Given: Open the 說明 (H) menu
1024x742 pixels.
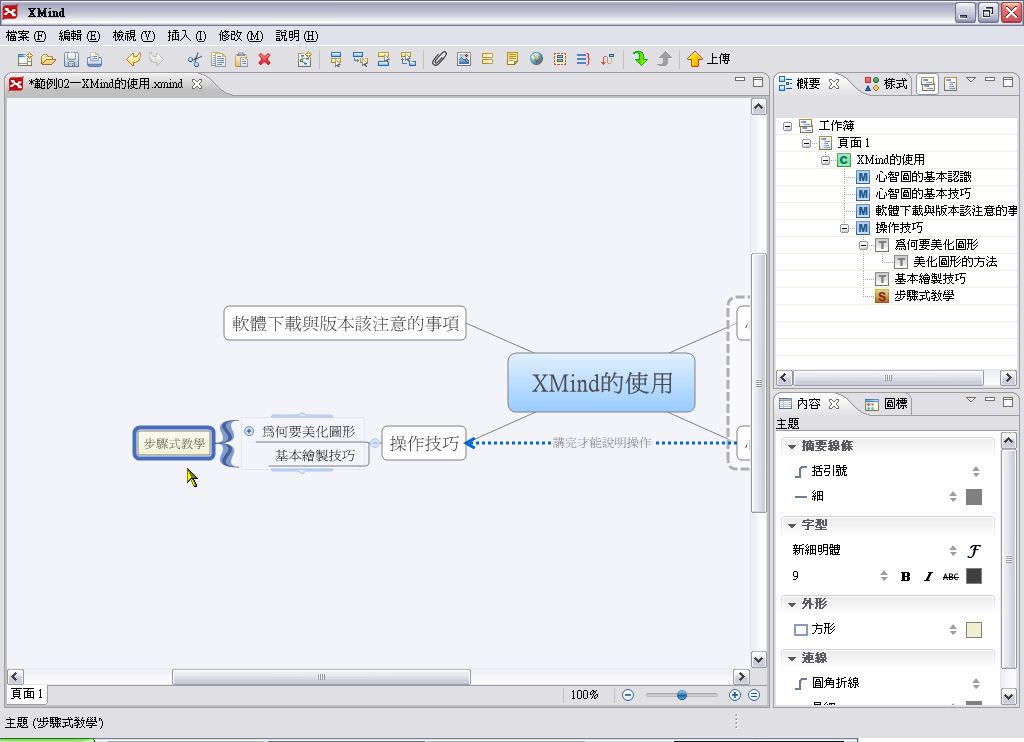Looking at the screenshot, I should tap(296, 36).
